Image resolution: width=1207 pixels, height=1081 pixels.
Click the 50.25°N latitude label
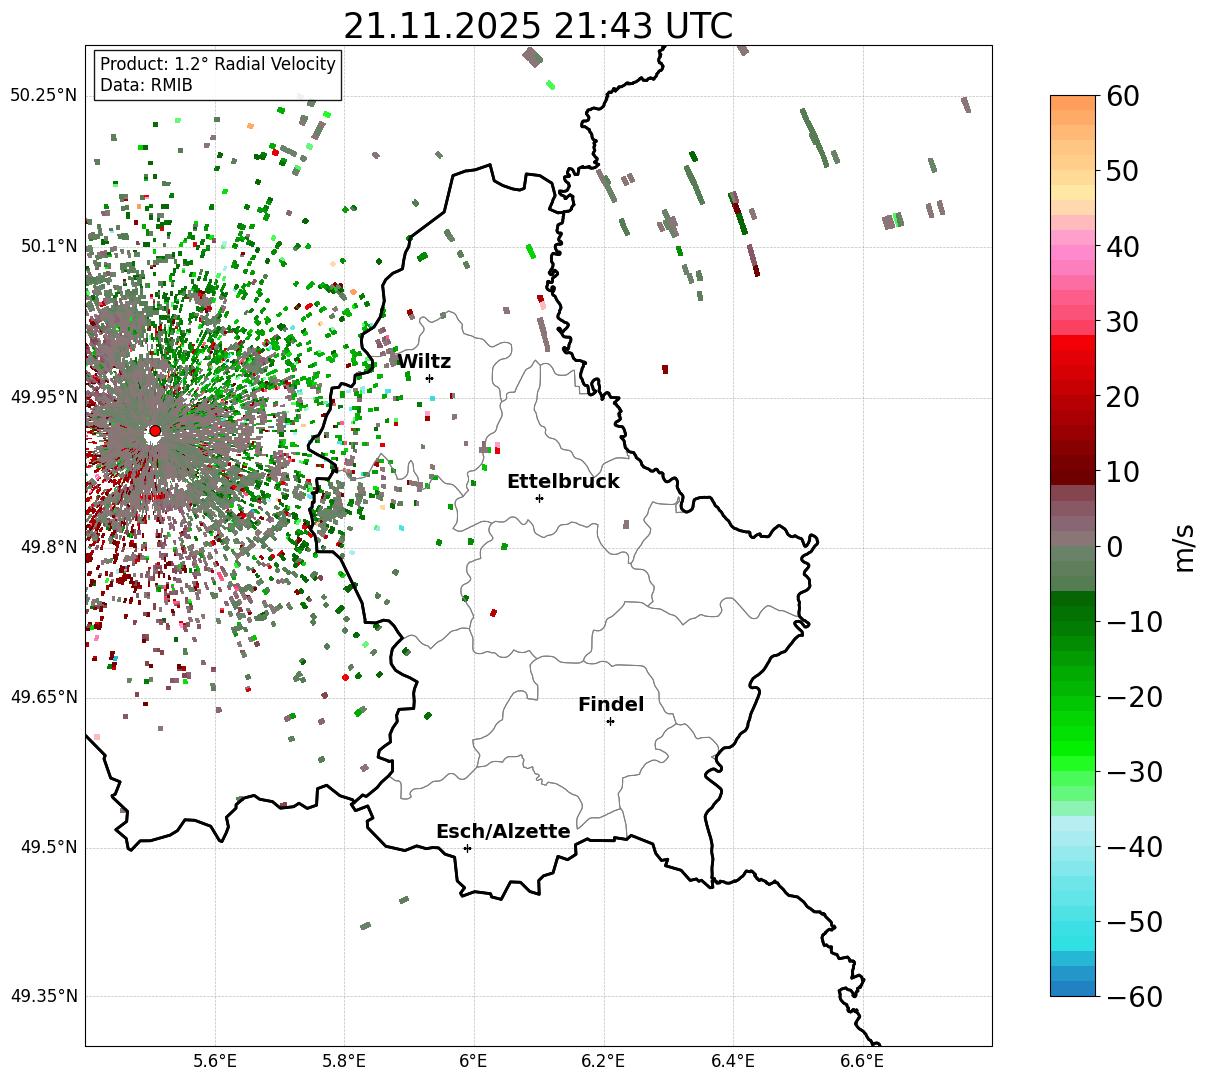pyautogui.click(x=43, y=96)
